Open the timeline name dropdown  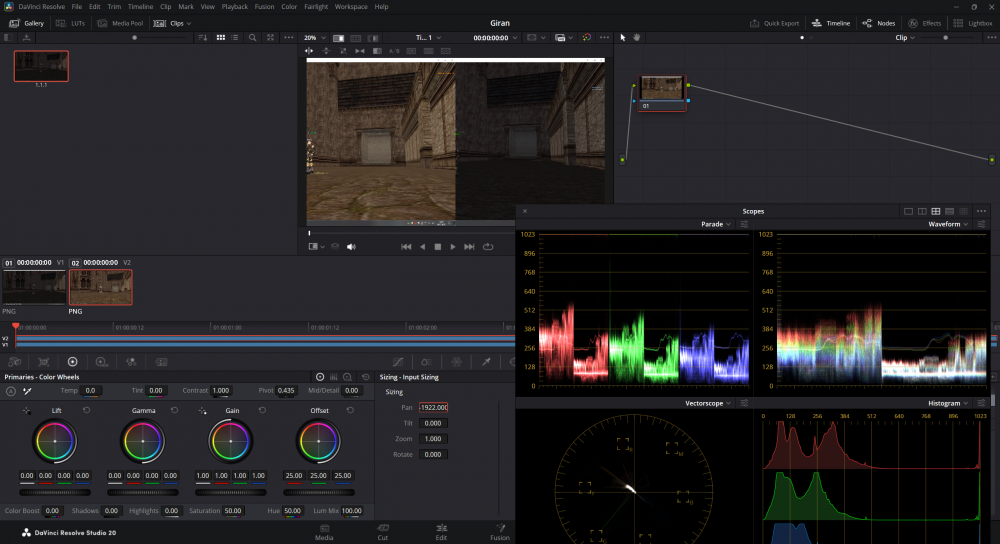428,38
